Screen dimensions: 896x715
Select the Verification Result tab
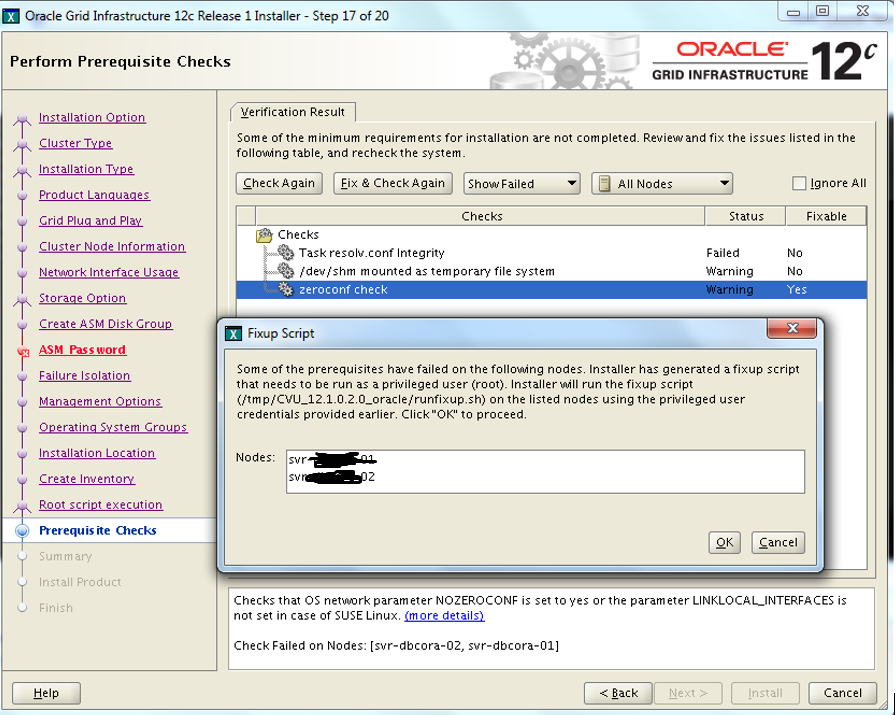[x=293, y=112]
